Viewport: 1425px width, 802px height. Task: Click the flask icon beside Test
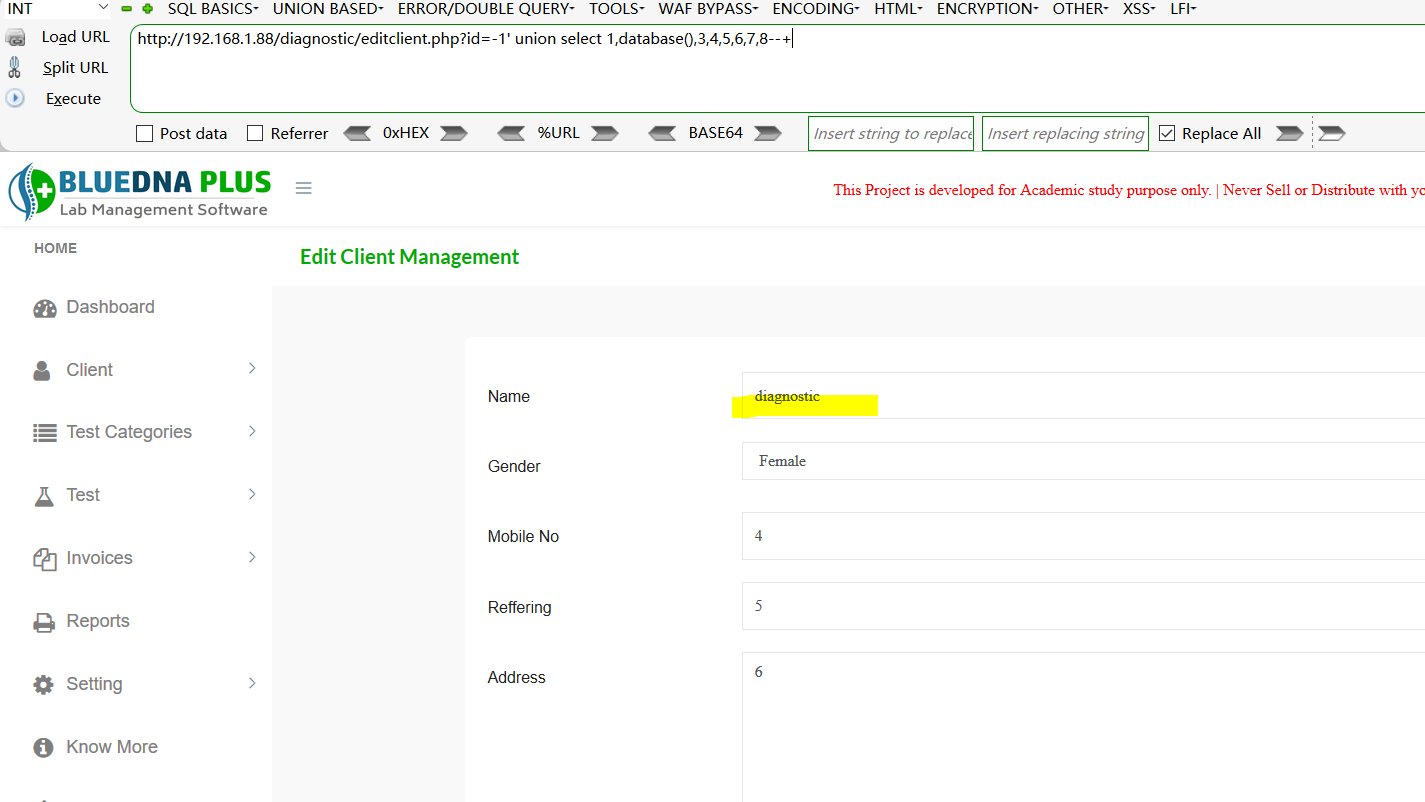(44, 496)
